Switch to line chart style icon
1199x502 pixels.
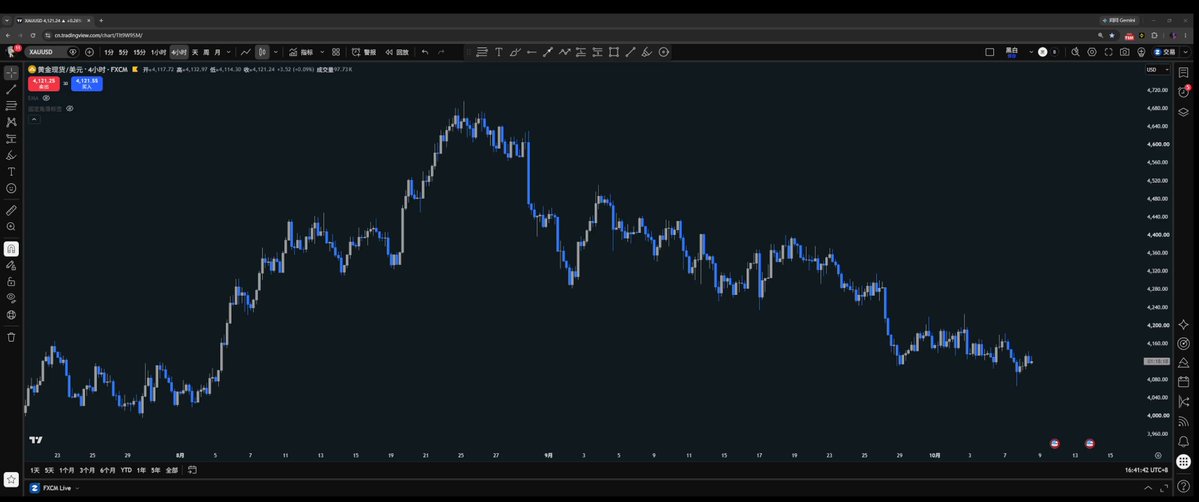click(x=245, y=52)
